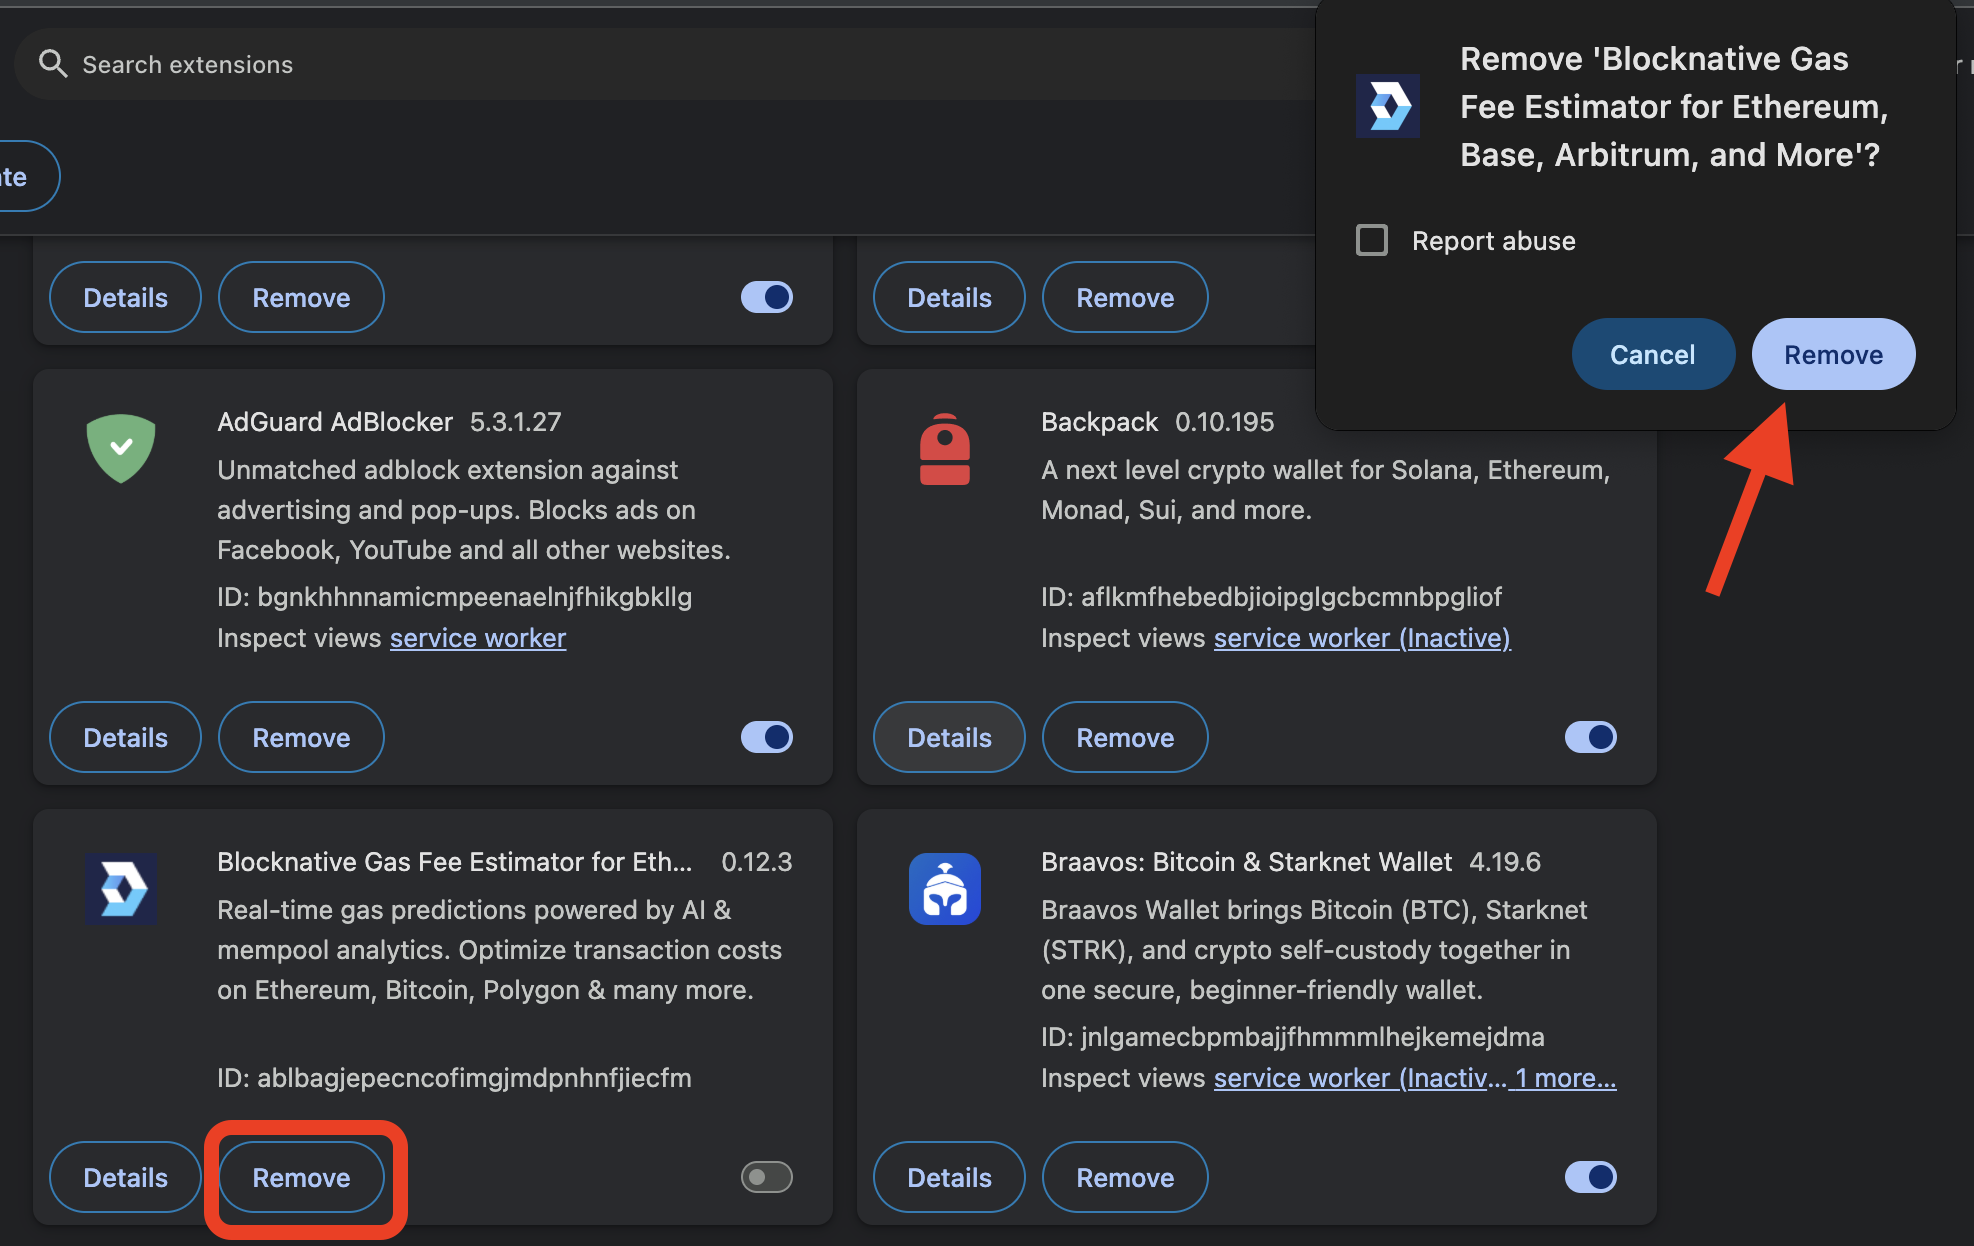Click the Braavos '1 more...' link
The image size is (1974, 1246).
[x=1565, y=1078]
